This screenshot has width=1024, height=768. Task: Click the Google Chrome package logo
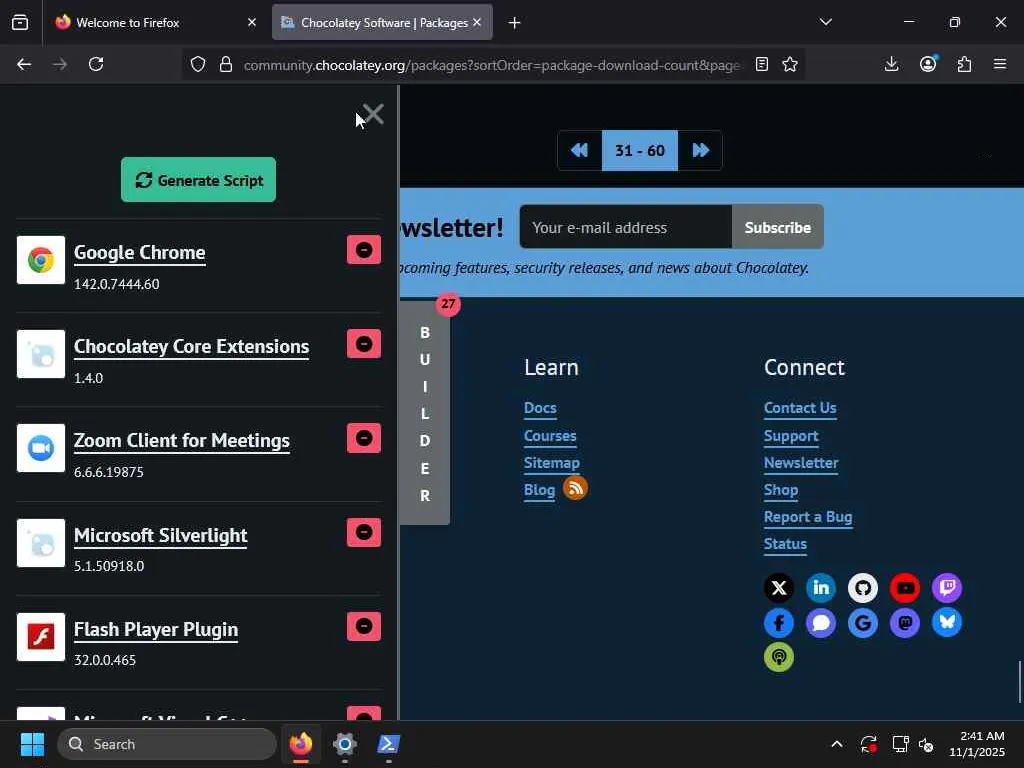pos(40,260)
